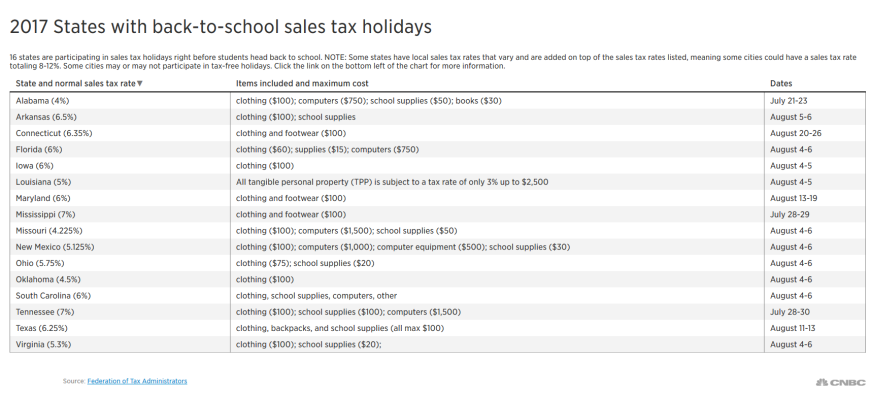Click Louisiana's tangible personal property description
This screenshot has height=397, width=870.
point(392,182)
